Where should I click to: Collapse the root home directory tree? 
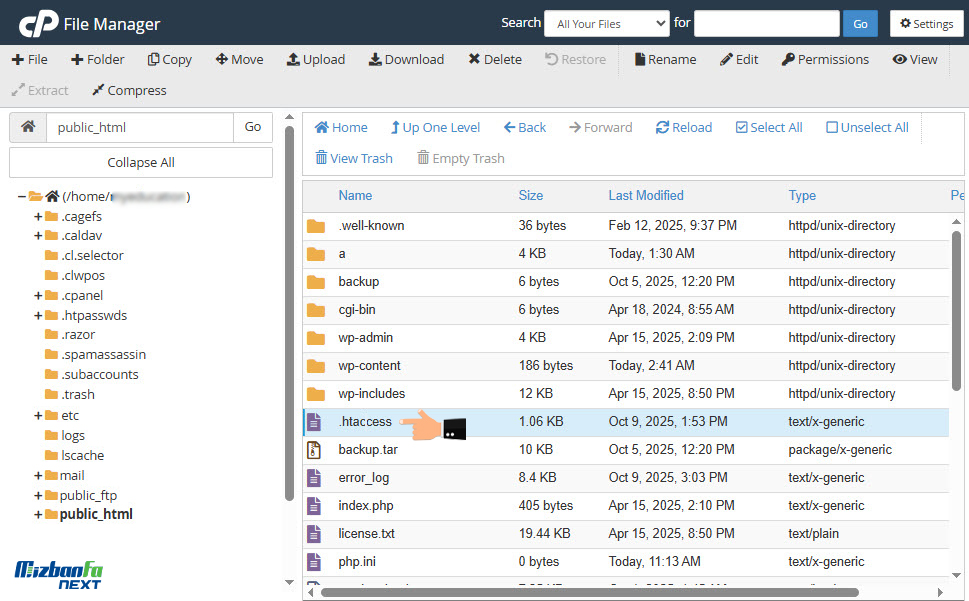pyautogui.click(x=22, y=196)
